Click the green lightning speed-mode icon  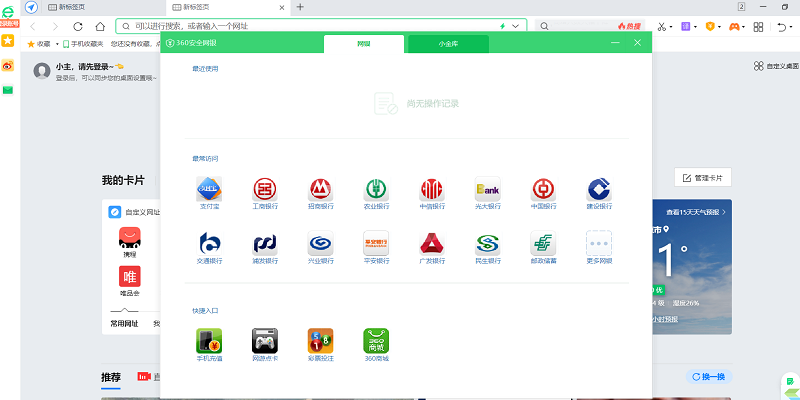(x=503, y=26)
